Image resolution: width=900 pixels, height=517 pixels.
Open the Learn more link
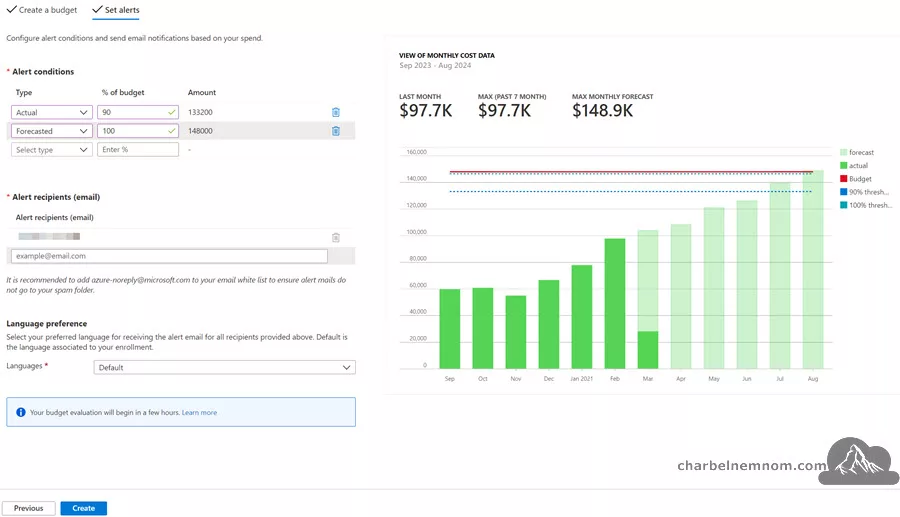pos(199,413)
